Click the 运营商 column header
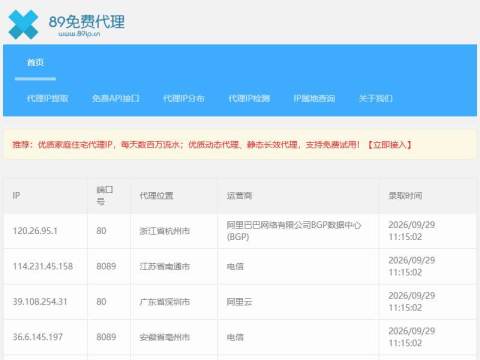Image resolution: width=480 pixels, height=360 pixels. 239,196
